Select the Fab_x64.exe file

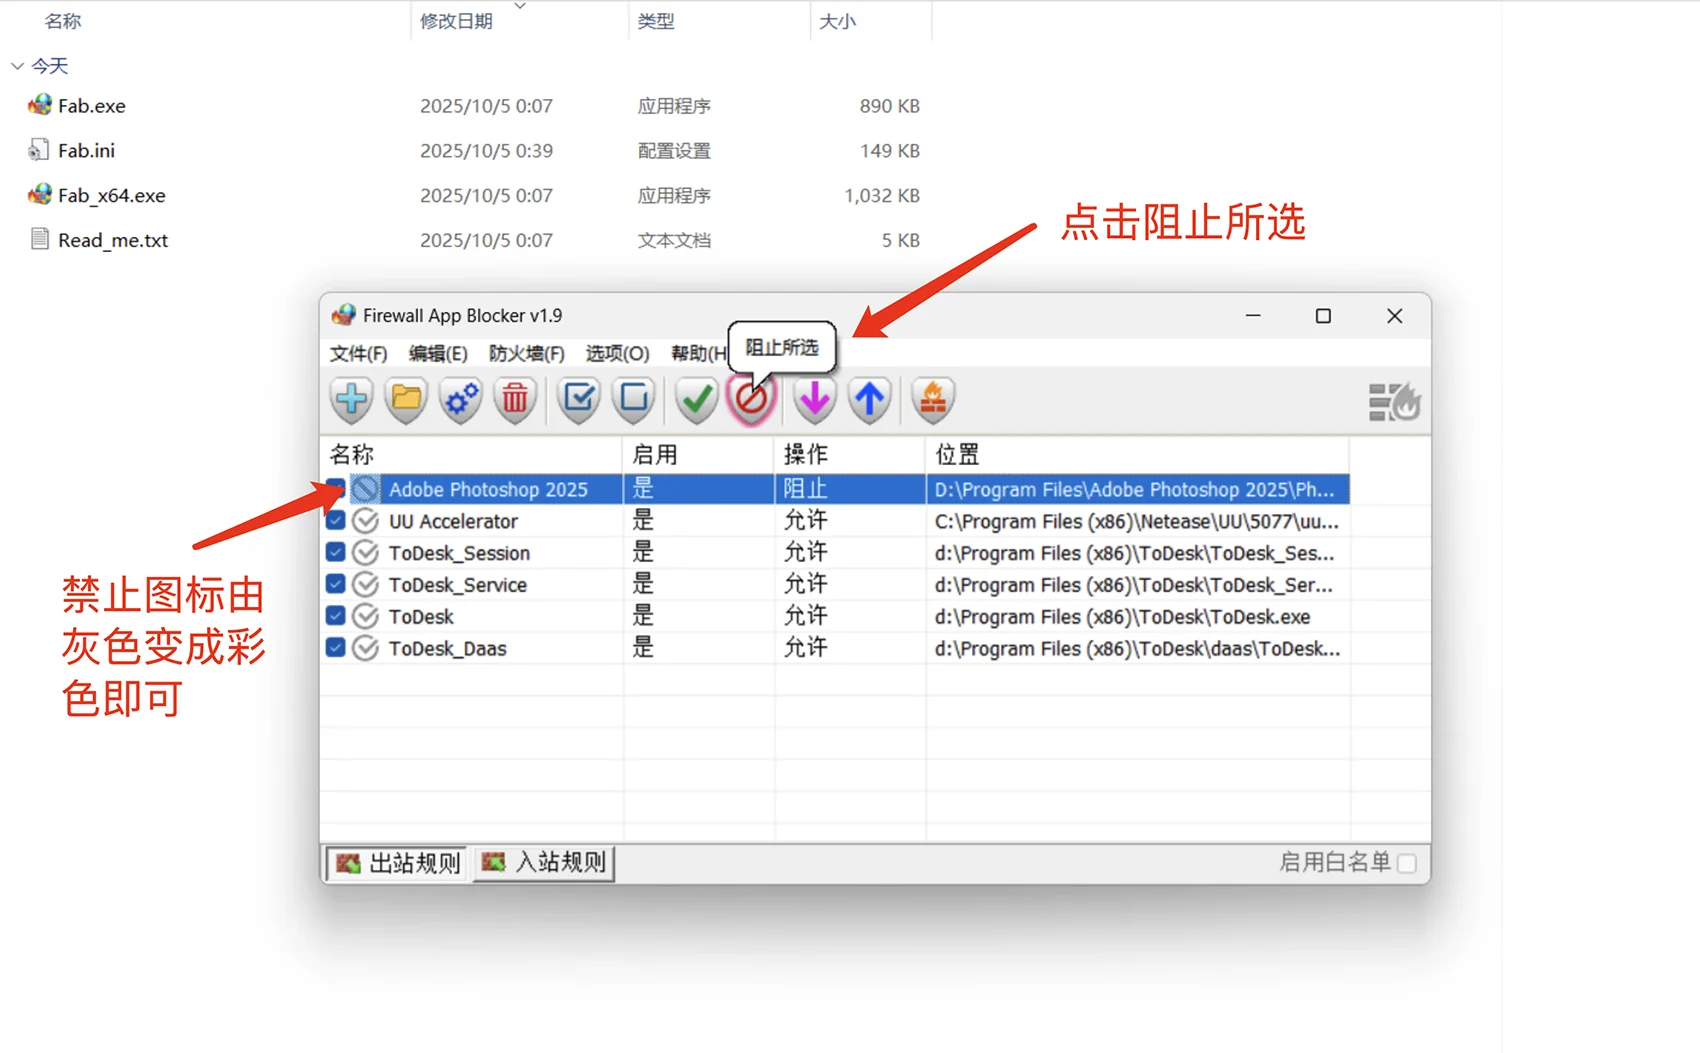(111, 196)
